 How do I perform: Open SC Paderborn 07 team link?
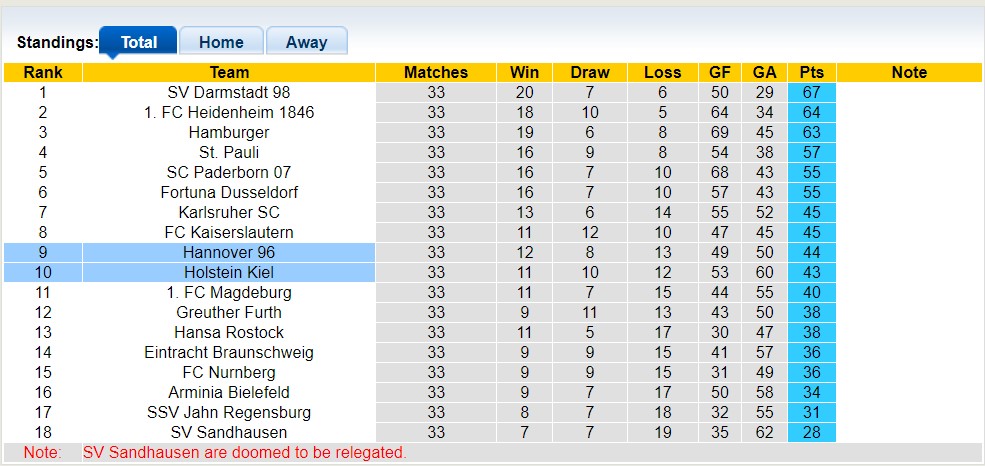click(229, 172)
